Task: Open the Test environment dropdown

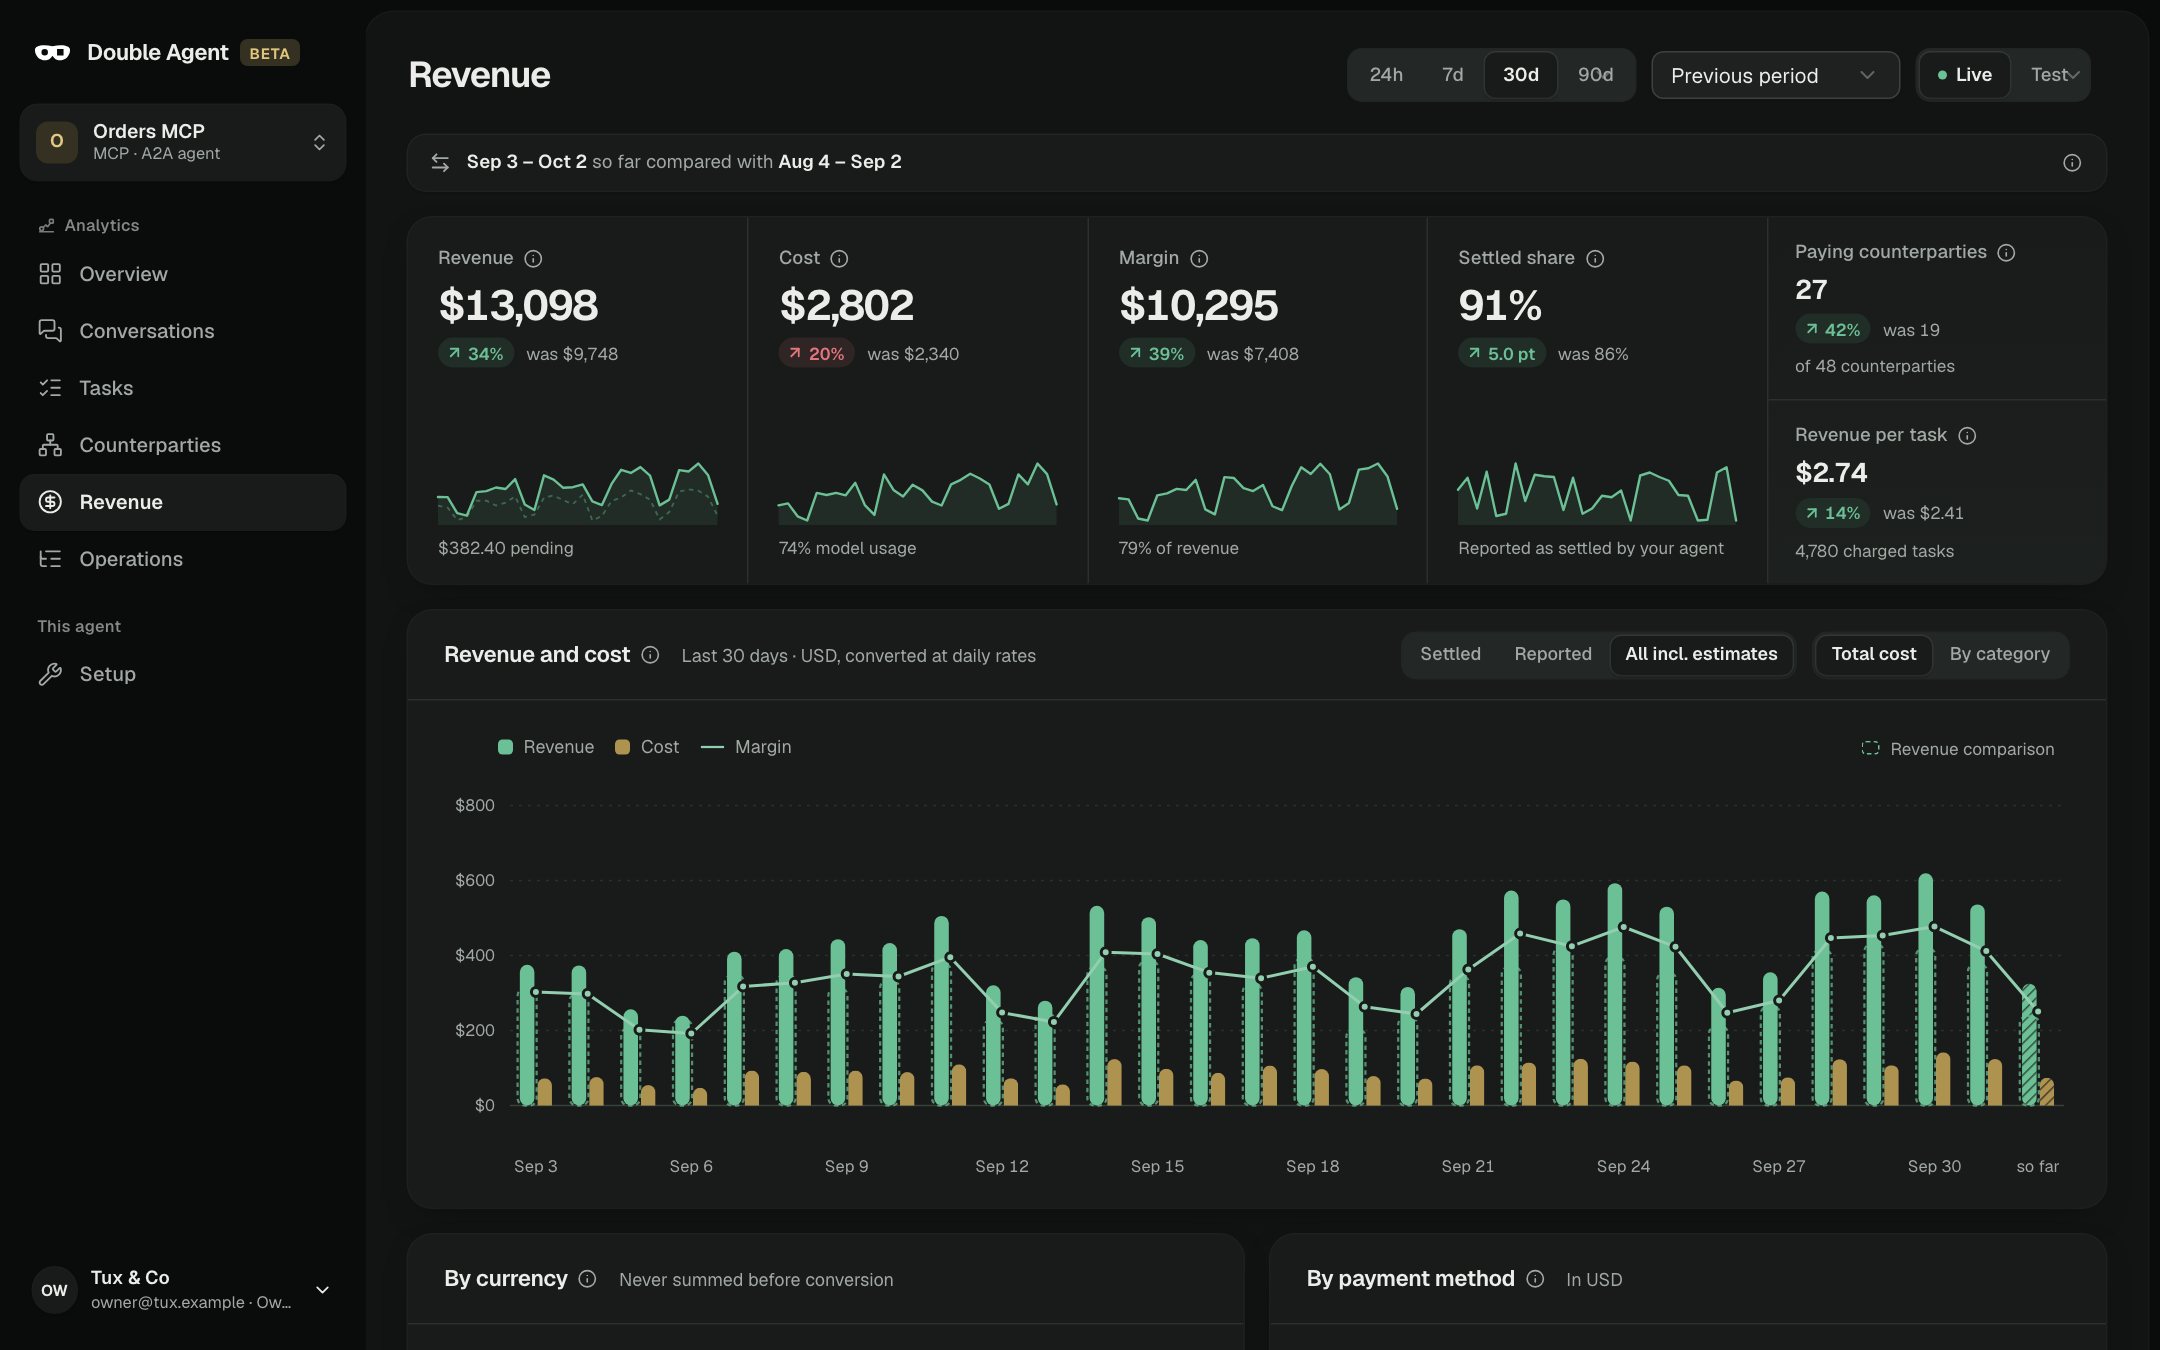Action: point(2053,75)
